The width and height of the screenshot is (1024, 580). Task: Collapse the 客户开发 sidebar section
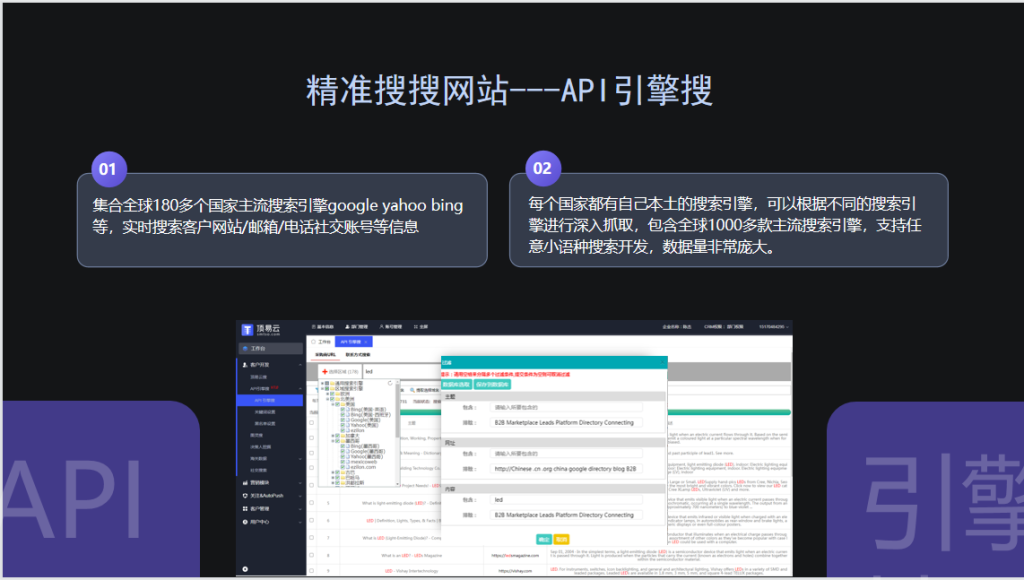click(299, 364)
